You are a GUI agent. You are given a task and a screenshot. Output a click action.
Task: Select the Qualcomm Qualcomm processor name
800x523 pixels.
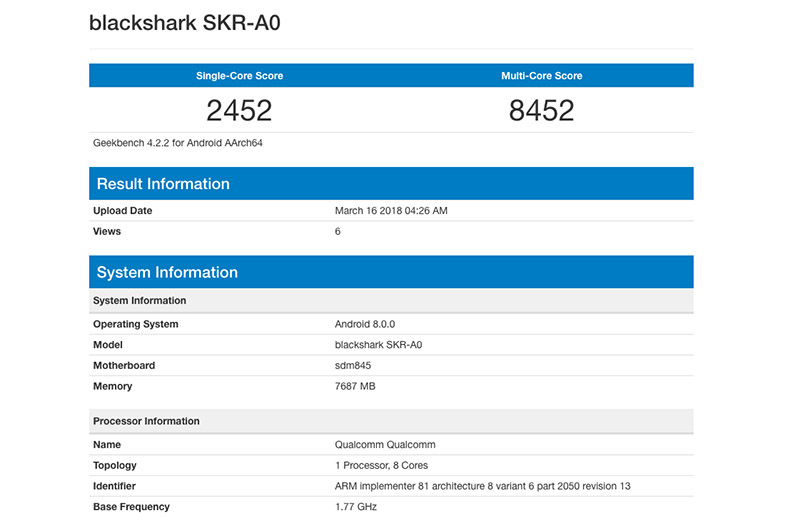[x=385, y=444]
